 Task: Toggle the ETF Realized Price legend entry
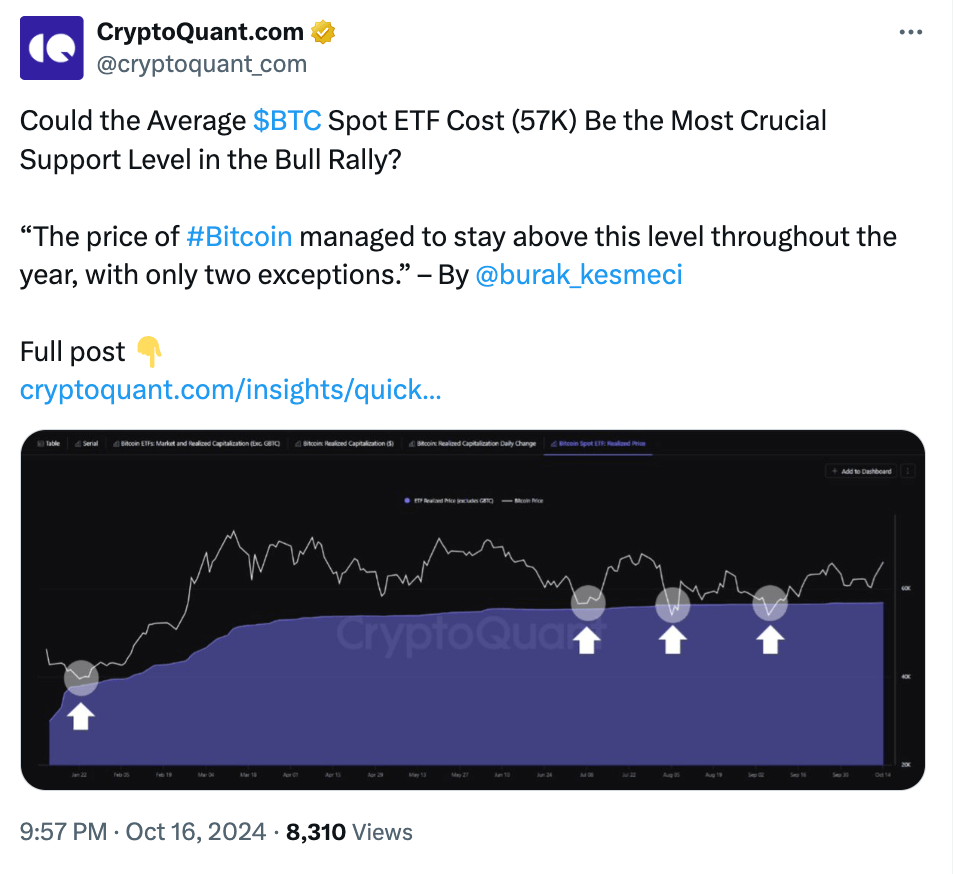tap(452, 499)
